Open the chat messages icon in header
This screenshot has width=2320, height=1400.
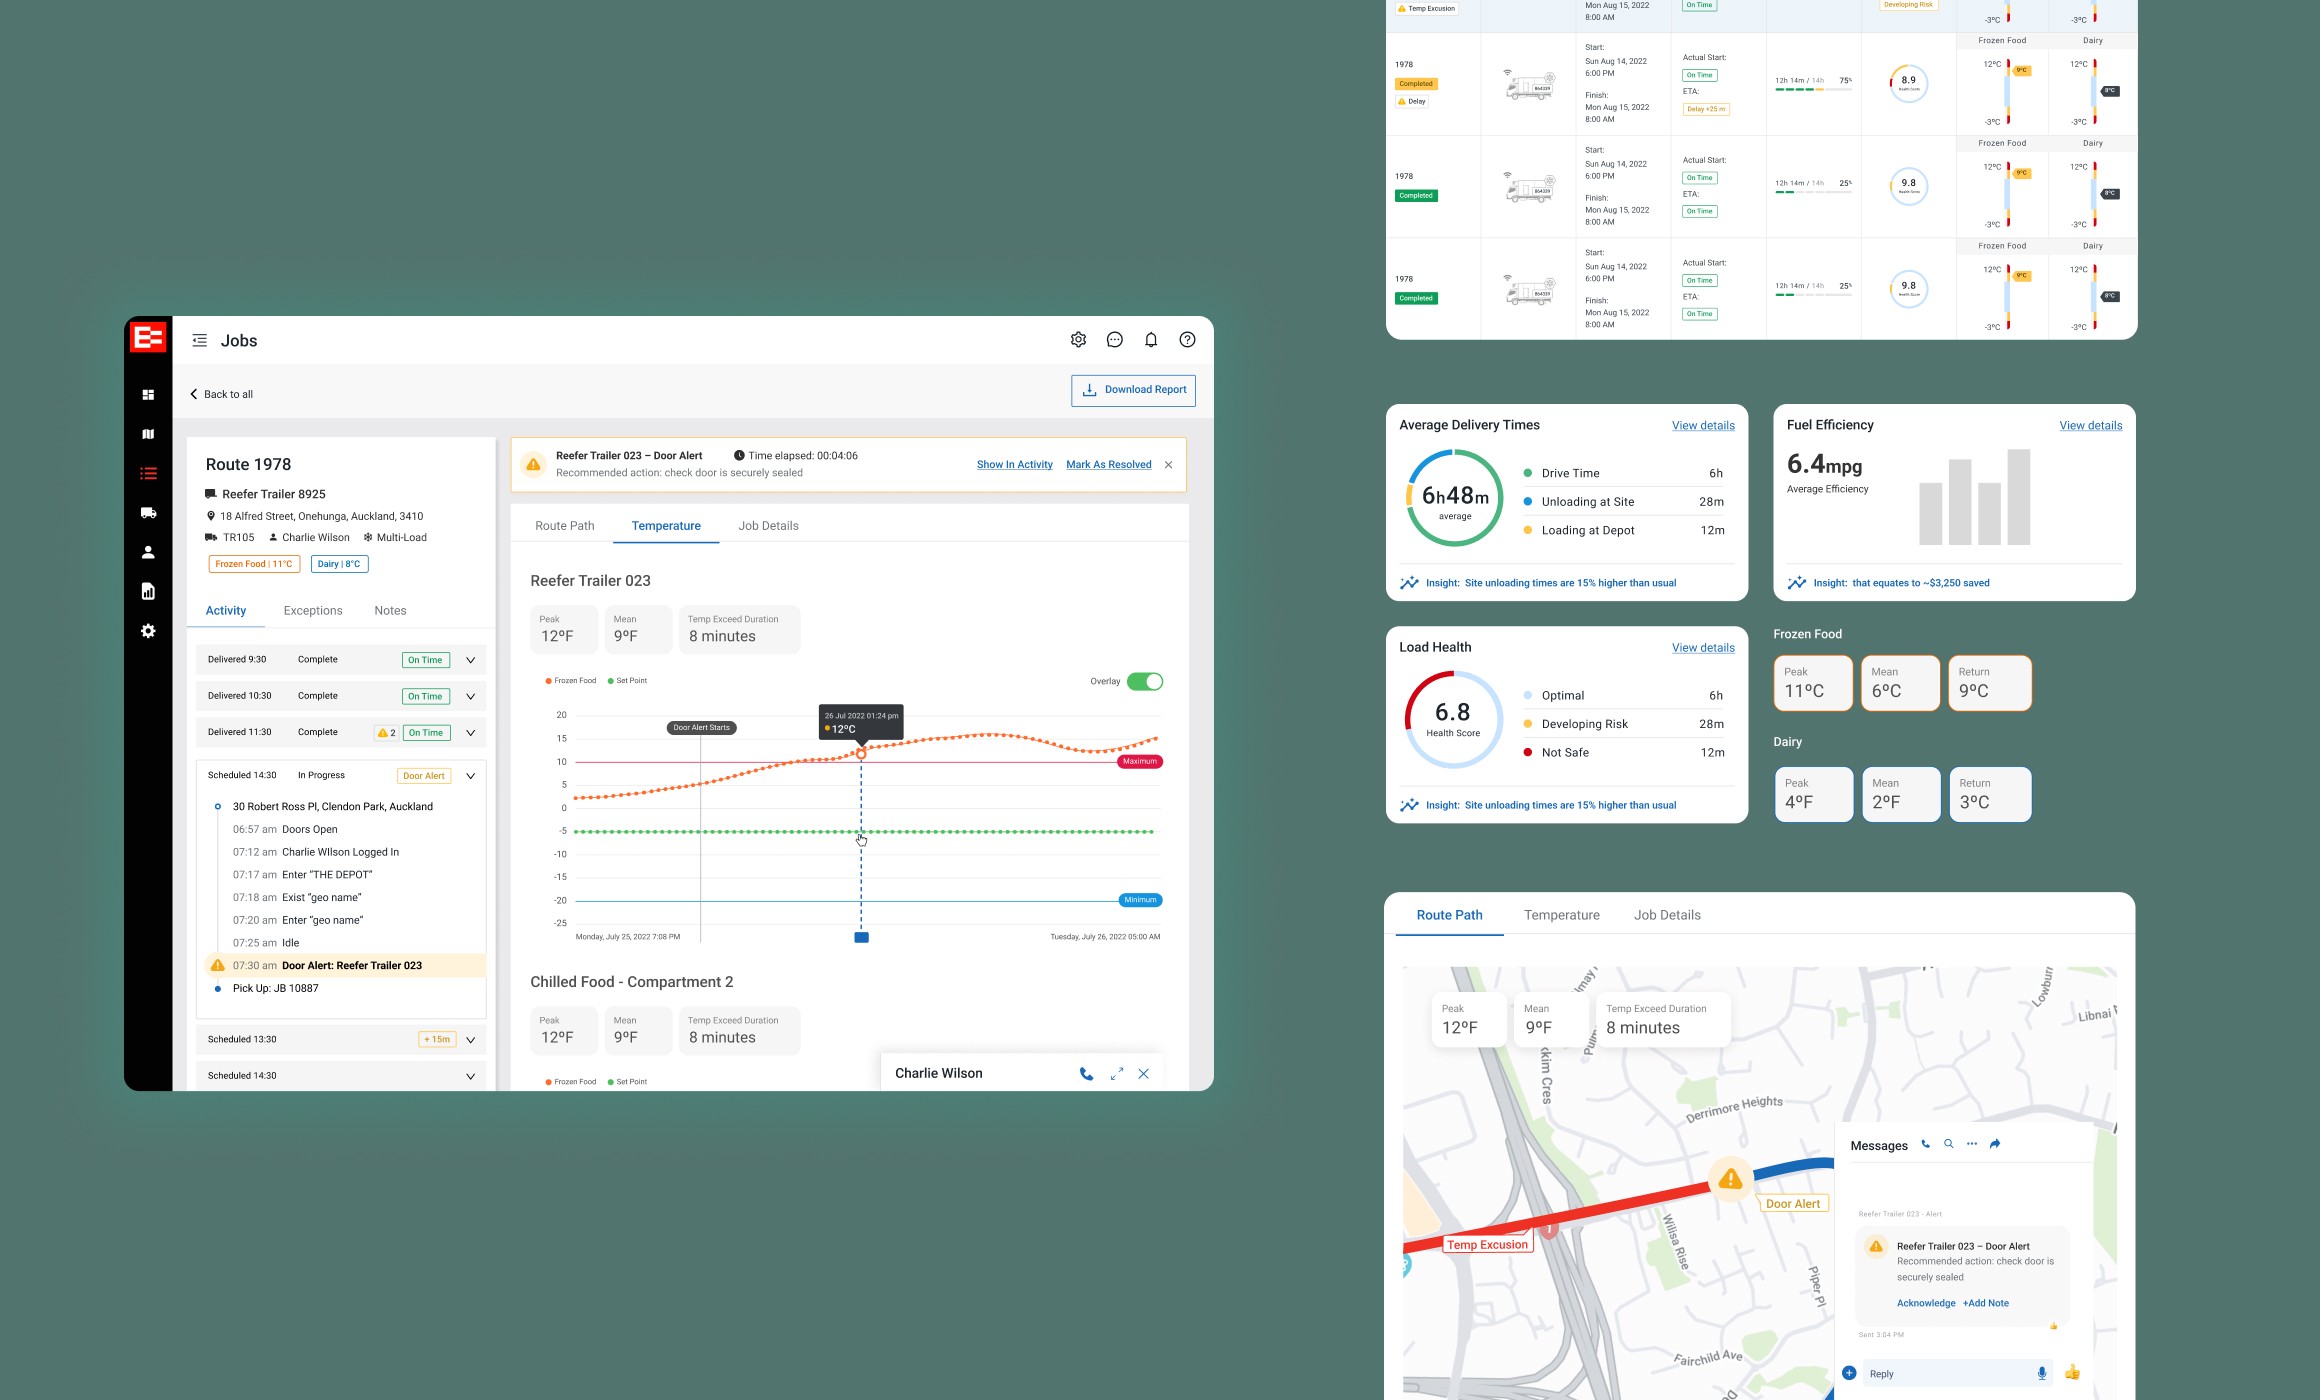[x=1114, y=340]
